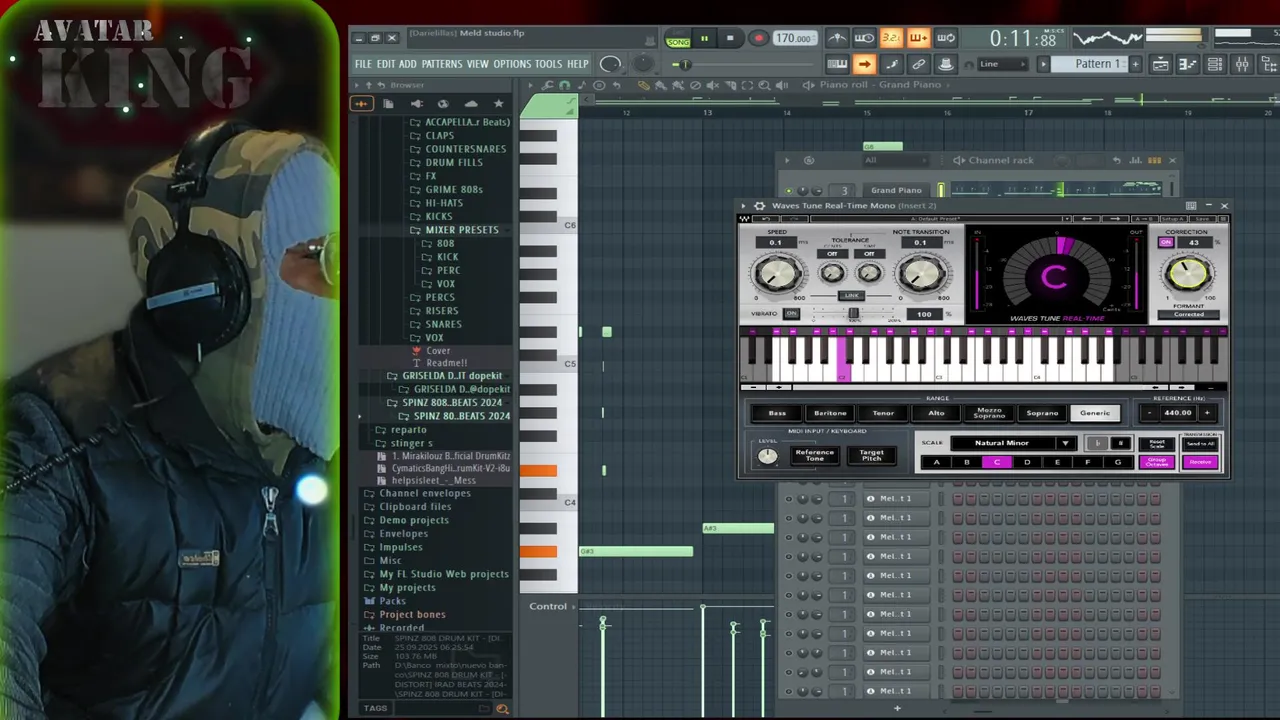Open the FILE menu

coord(363,64)
